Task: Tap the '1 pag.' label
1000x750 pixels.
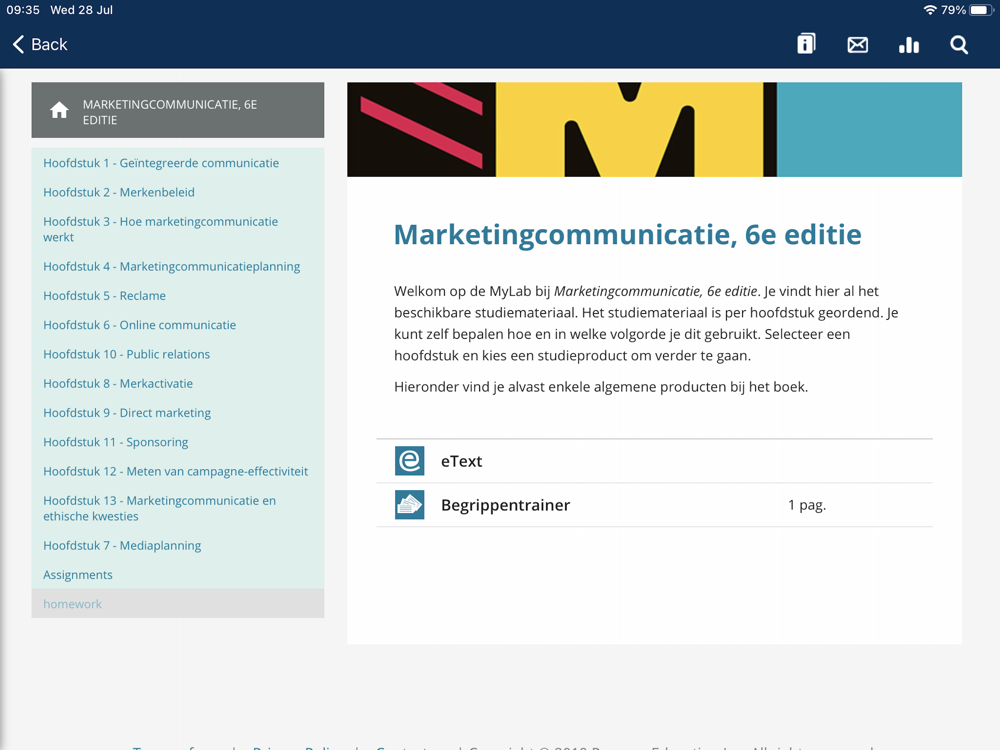Action: tap(807, 505)
